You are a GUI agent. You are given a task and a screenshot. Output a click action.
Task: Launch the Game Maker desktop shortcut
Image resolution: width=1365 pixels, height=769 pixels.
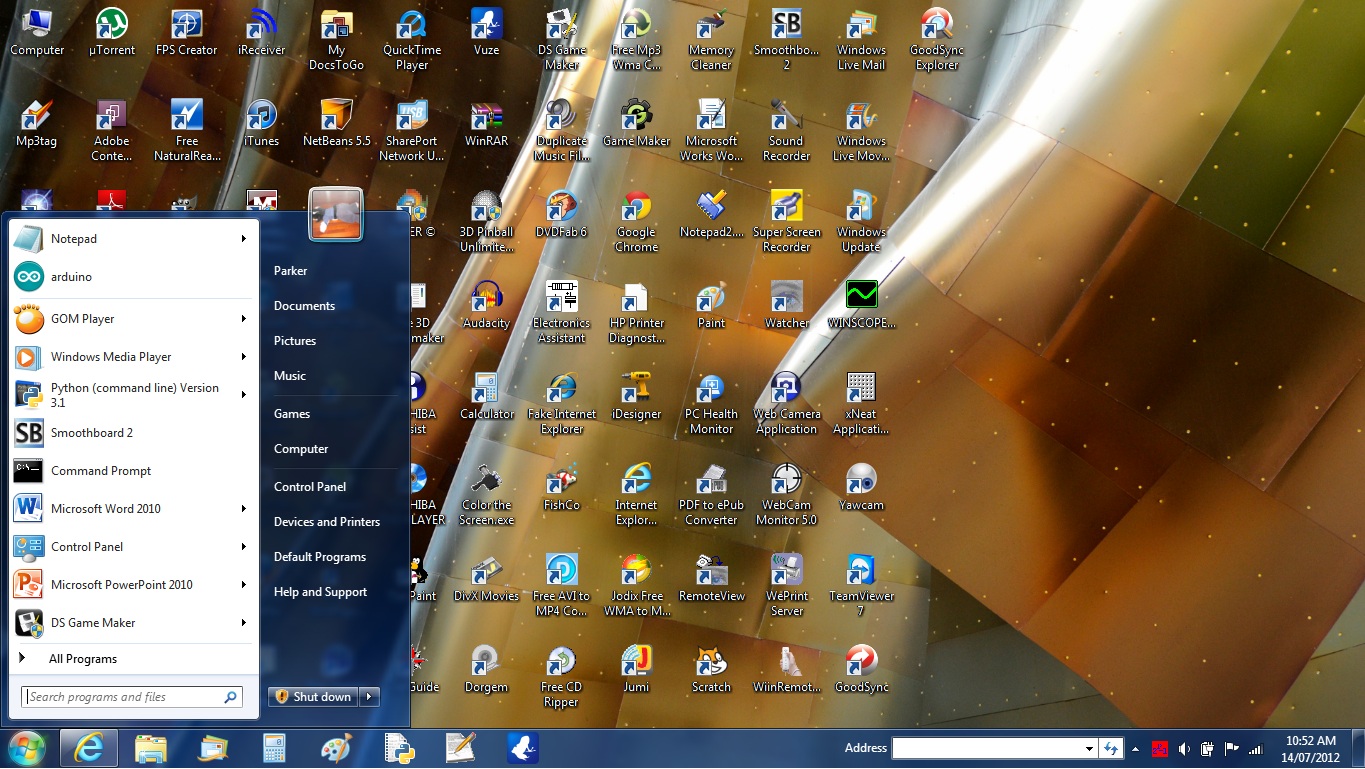[x=636, y=122]
